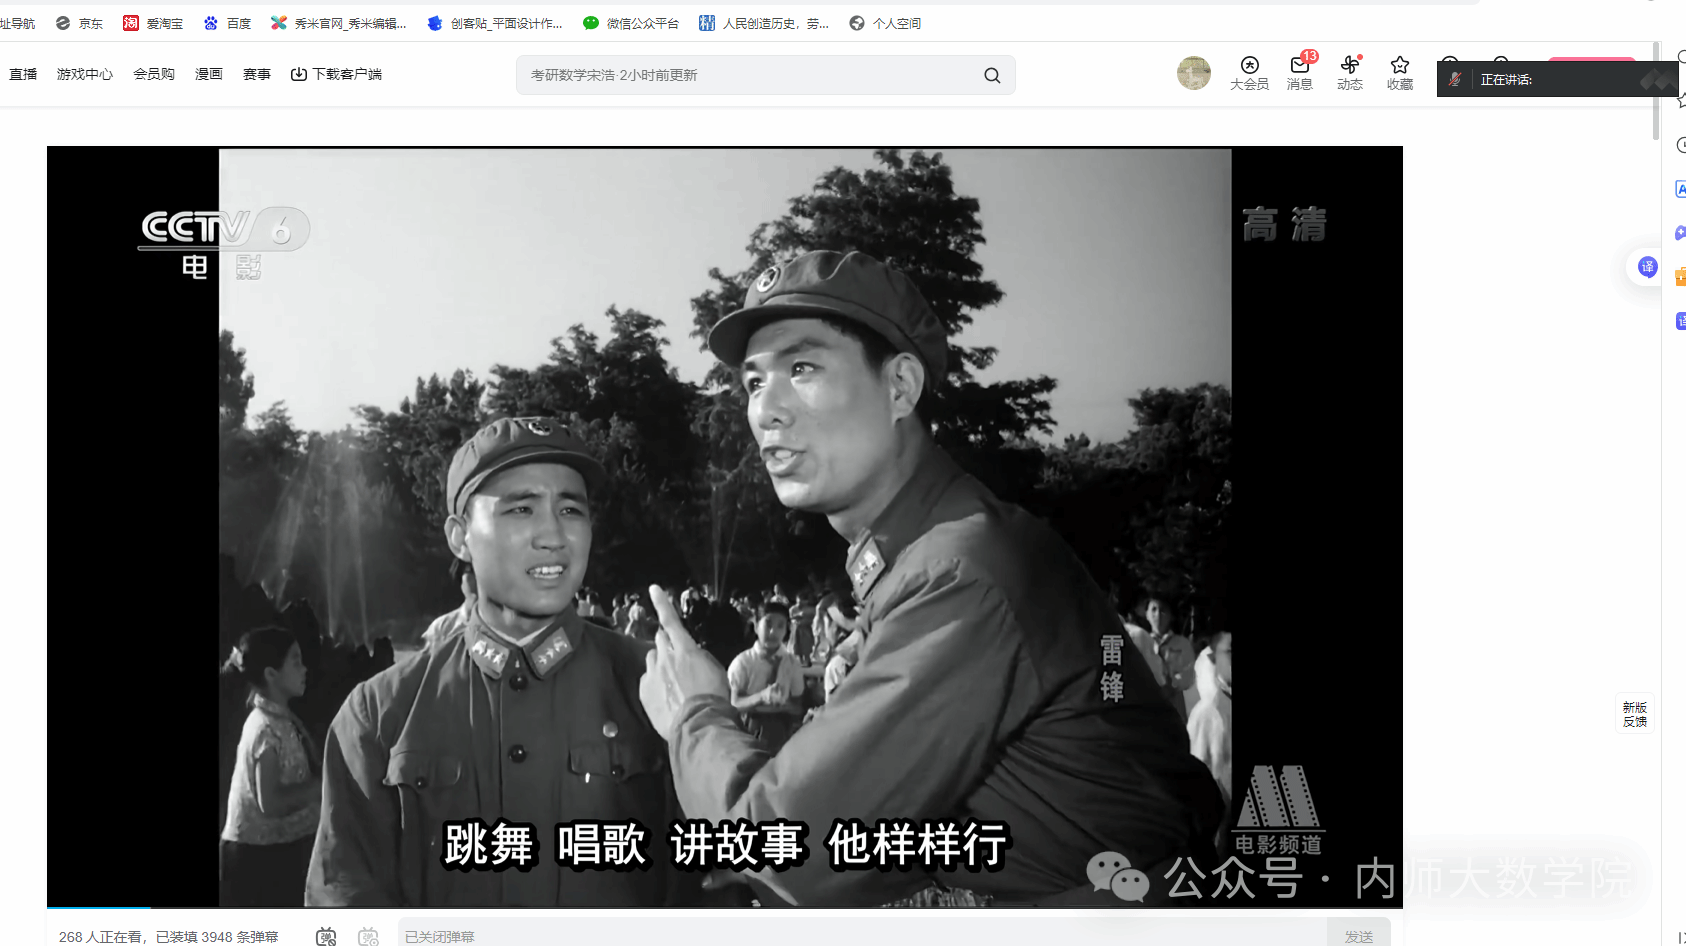Open the 动态 activity feed icon
1686x946 pixels.
(1350, 73)
